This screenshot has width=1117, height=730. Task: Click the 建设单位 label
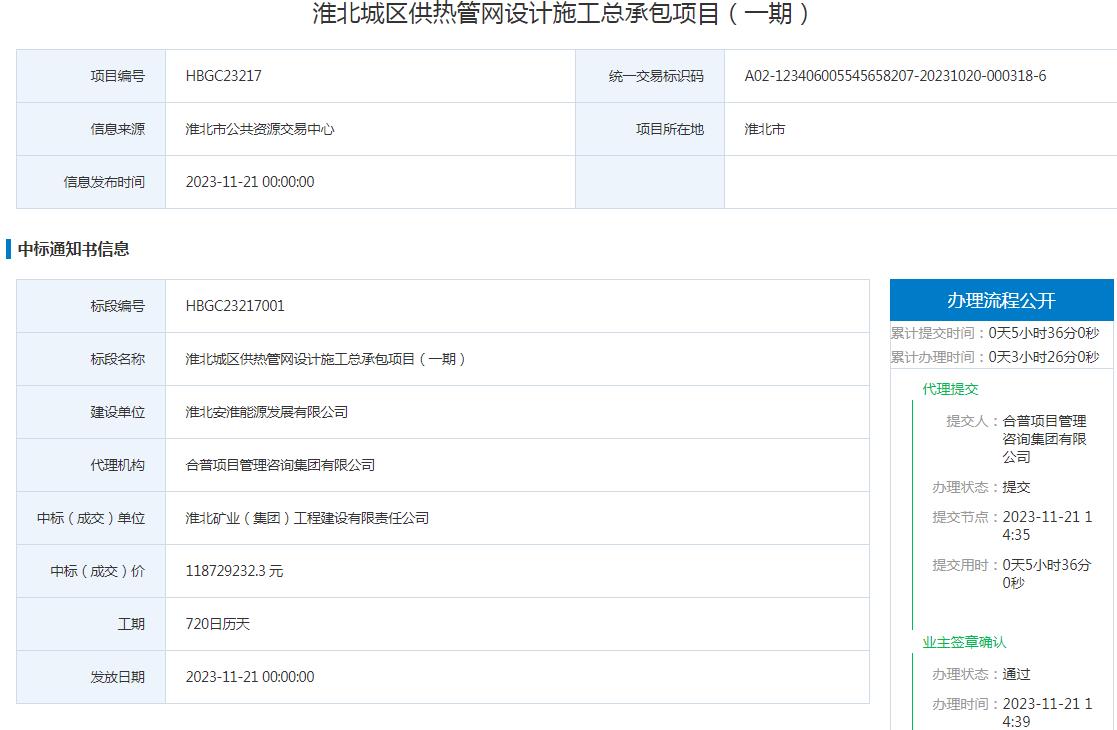click(x=117, y=412)
